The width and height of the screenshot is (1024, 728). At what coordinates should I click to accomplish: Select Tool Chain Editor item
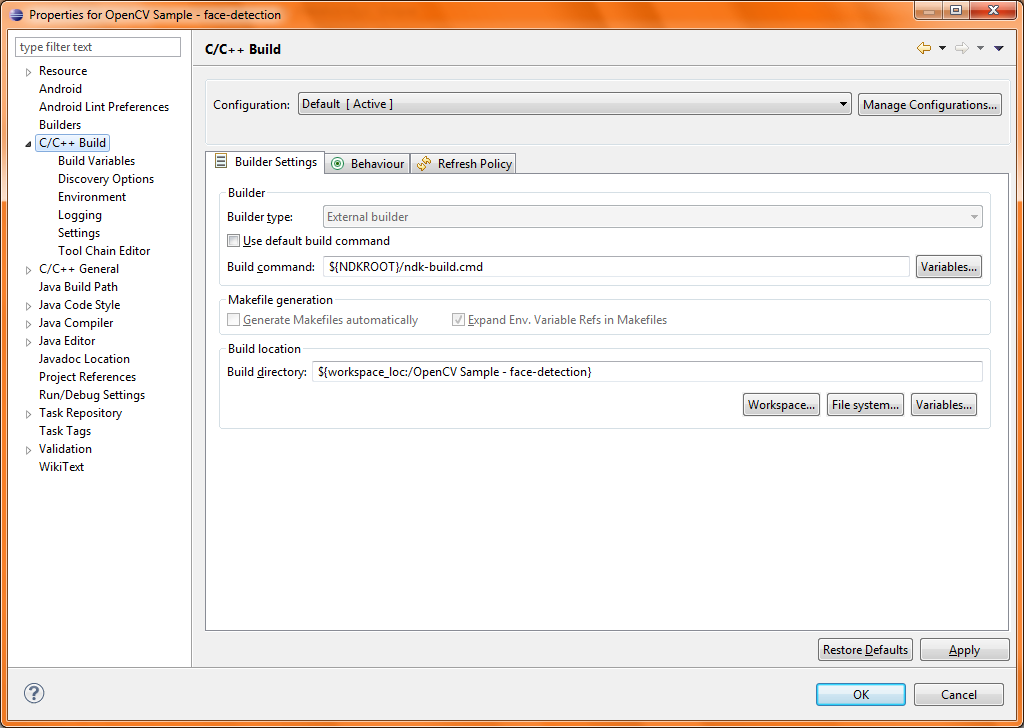point(104,251)
